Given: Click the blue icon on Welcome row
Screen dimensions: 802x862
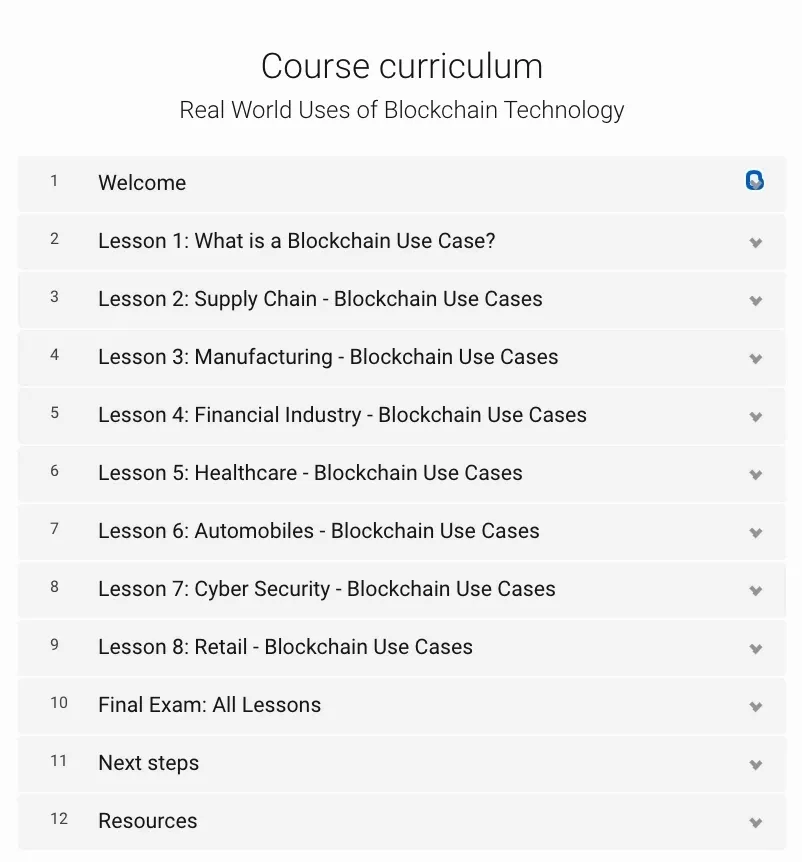Looking at the screenshot, I should click(x=755, y=180).
